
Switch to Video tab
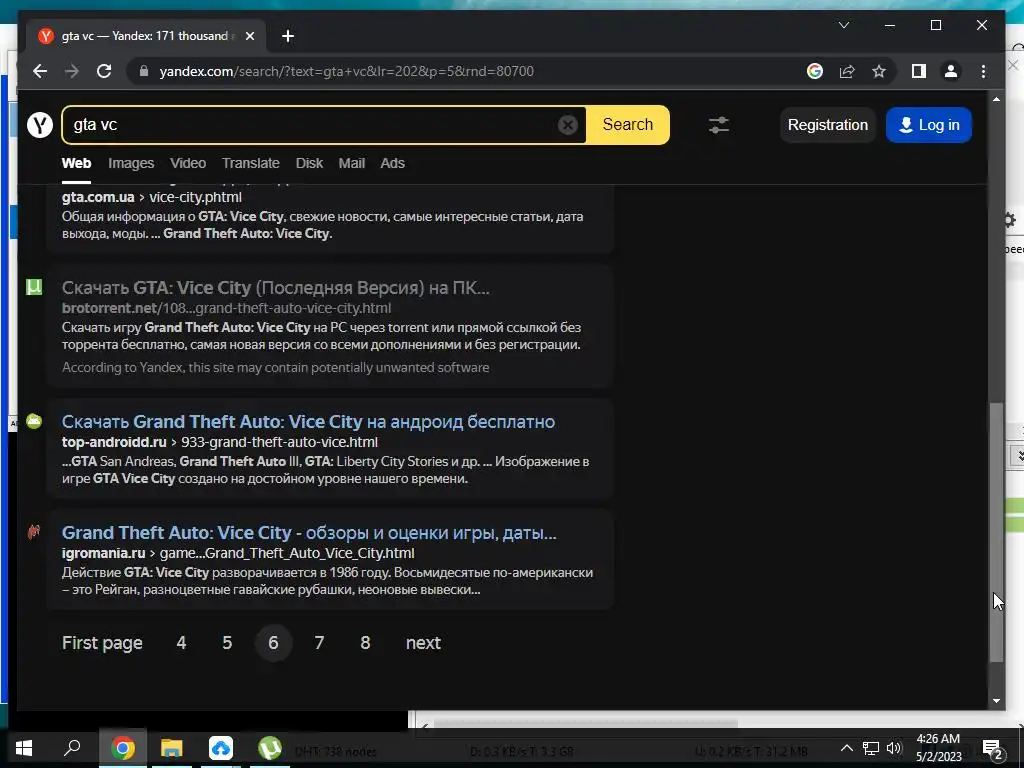pos(188,163)
